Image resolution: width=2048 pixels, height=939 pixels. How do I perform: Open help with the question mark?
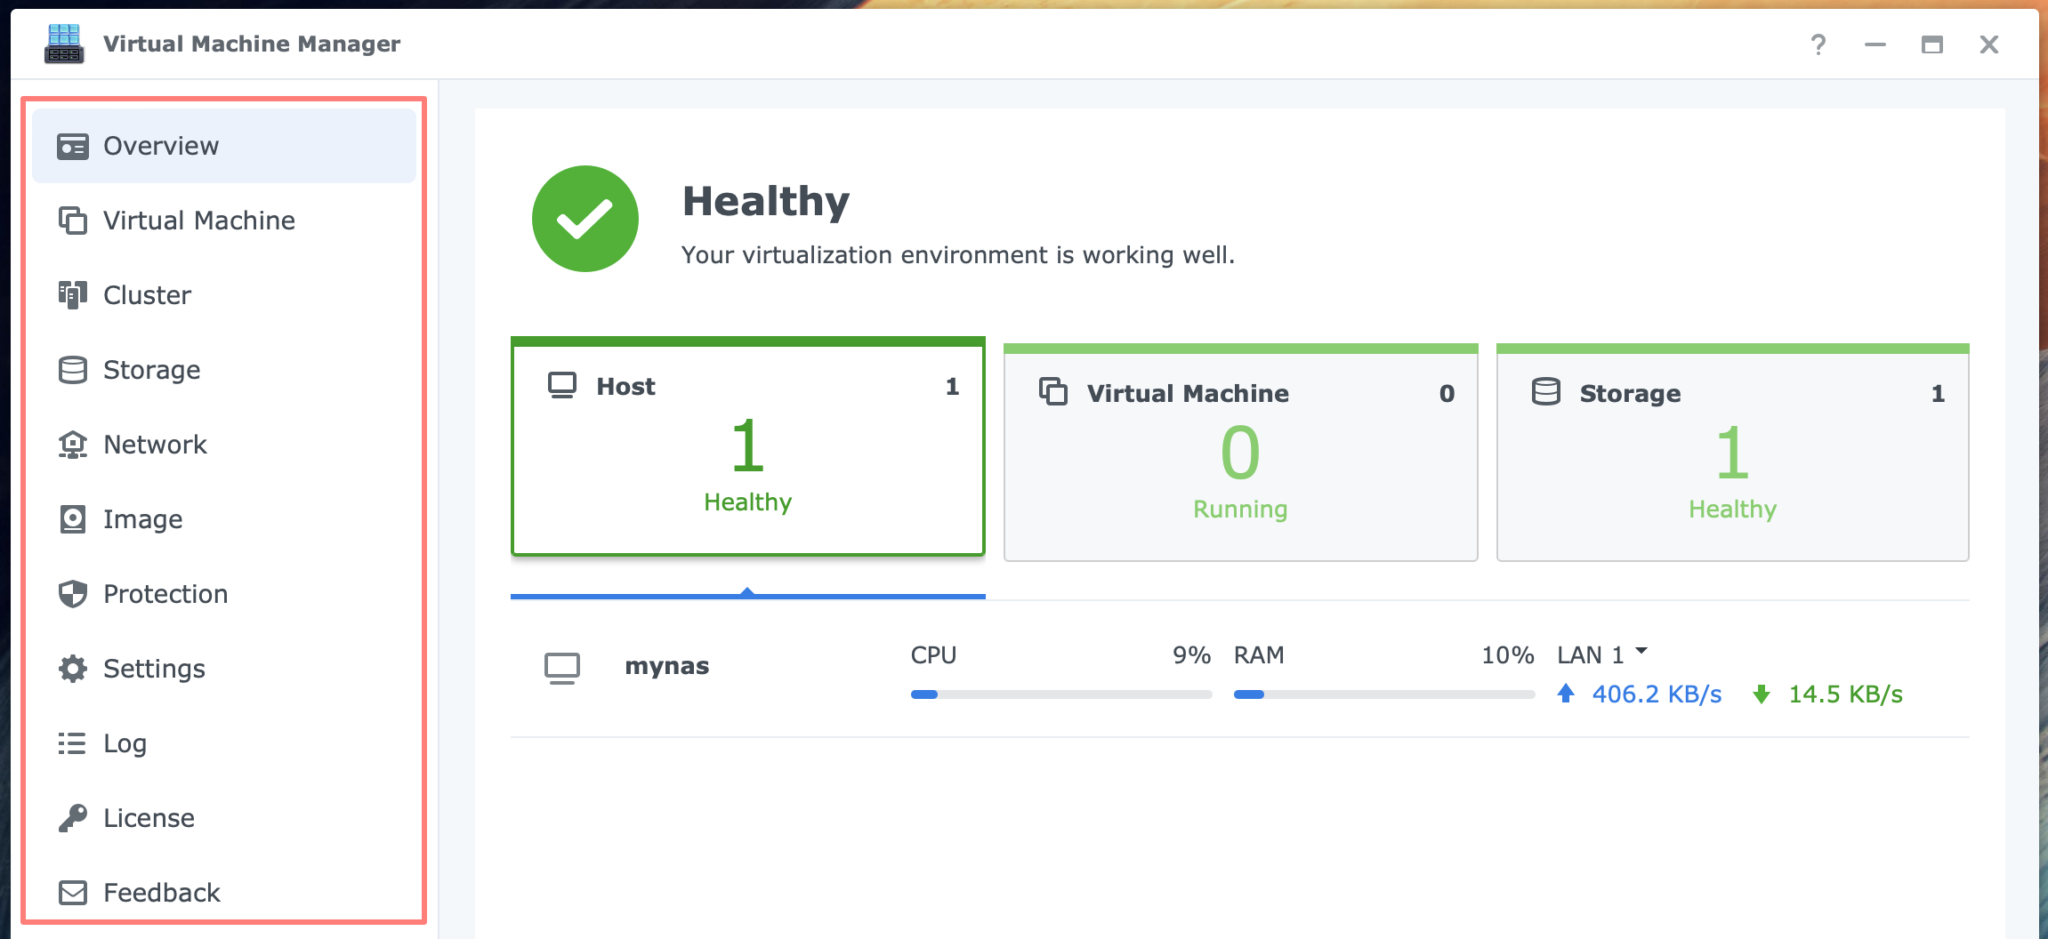click(x=1819, y=44)
